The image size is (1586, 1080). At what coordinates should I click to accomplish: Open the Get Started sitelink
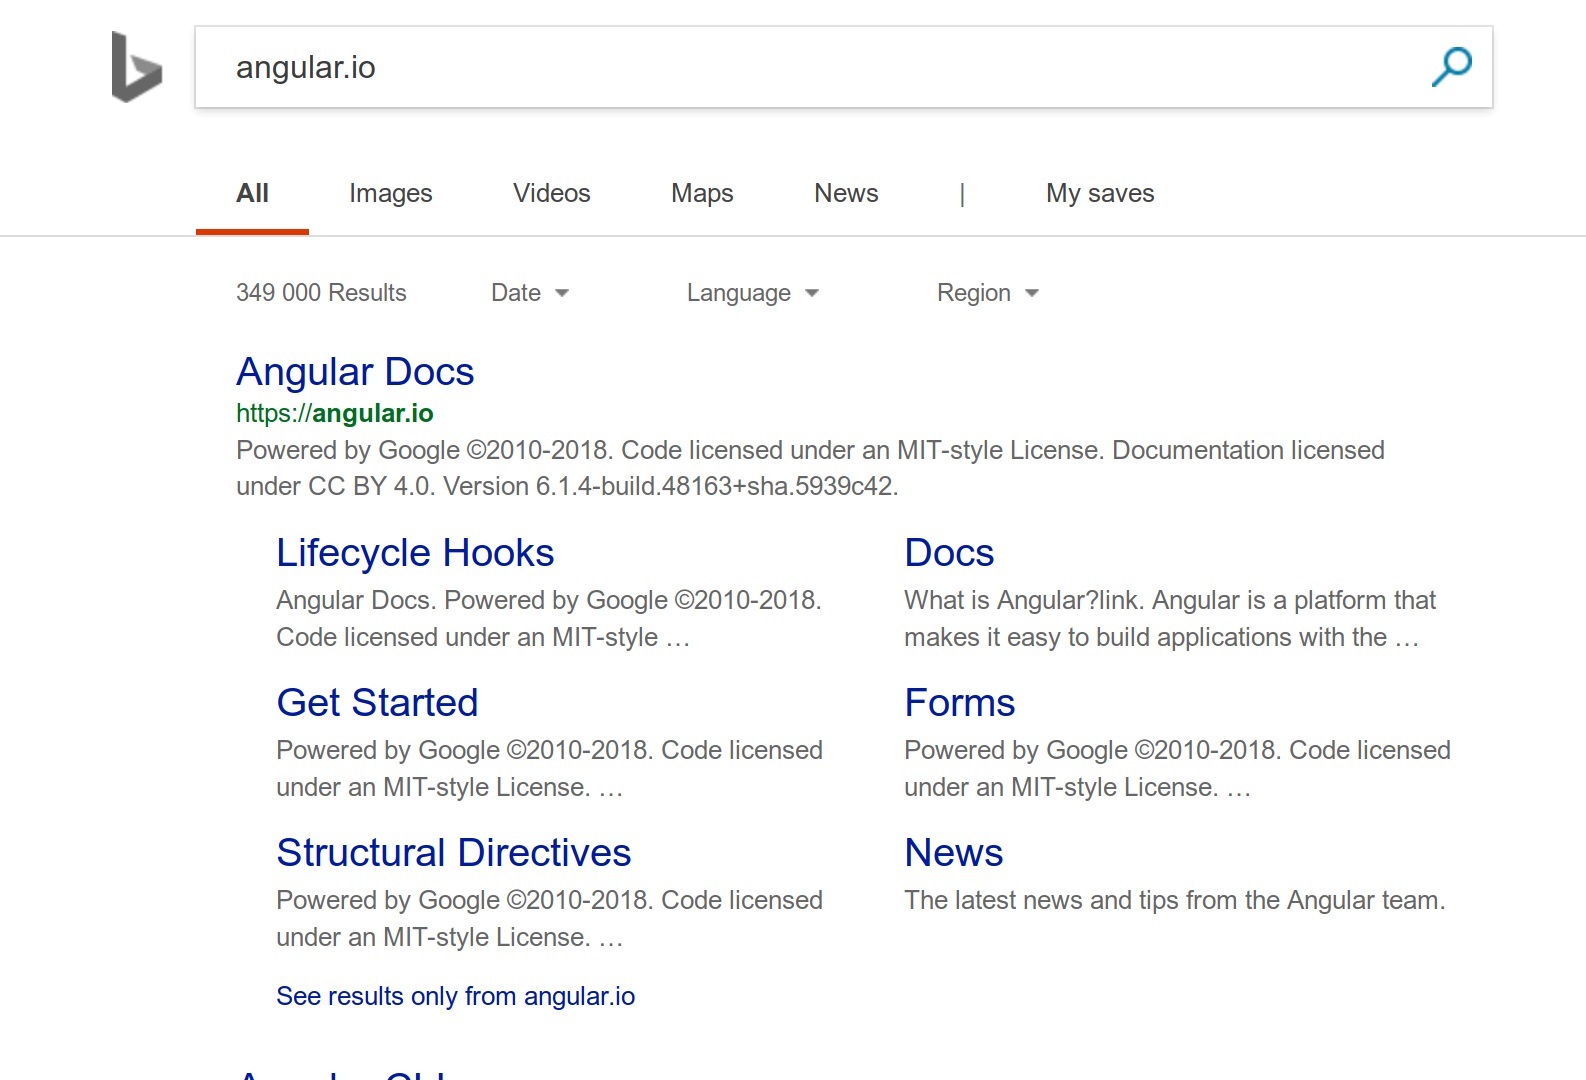pyautogui.click(x=377, y=703)
